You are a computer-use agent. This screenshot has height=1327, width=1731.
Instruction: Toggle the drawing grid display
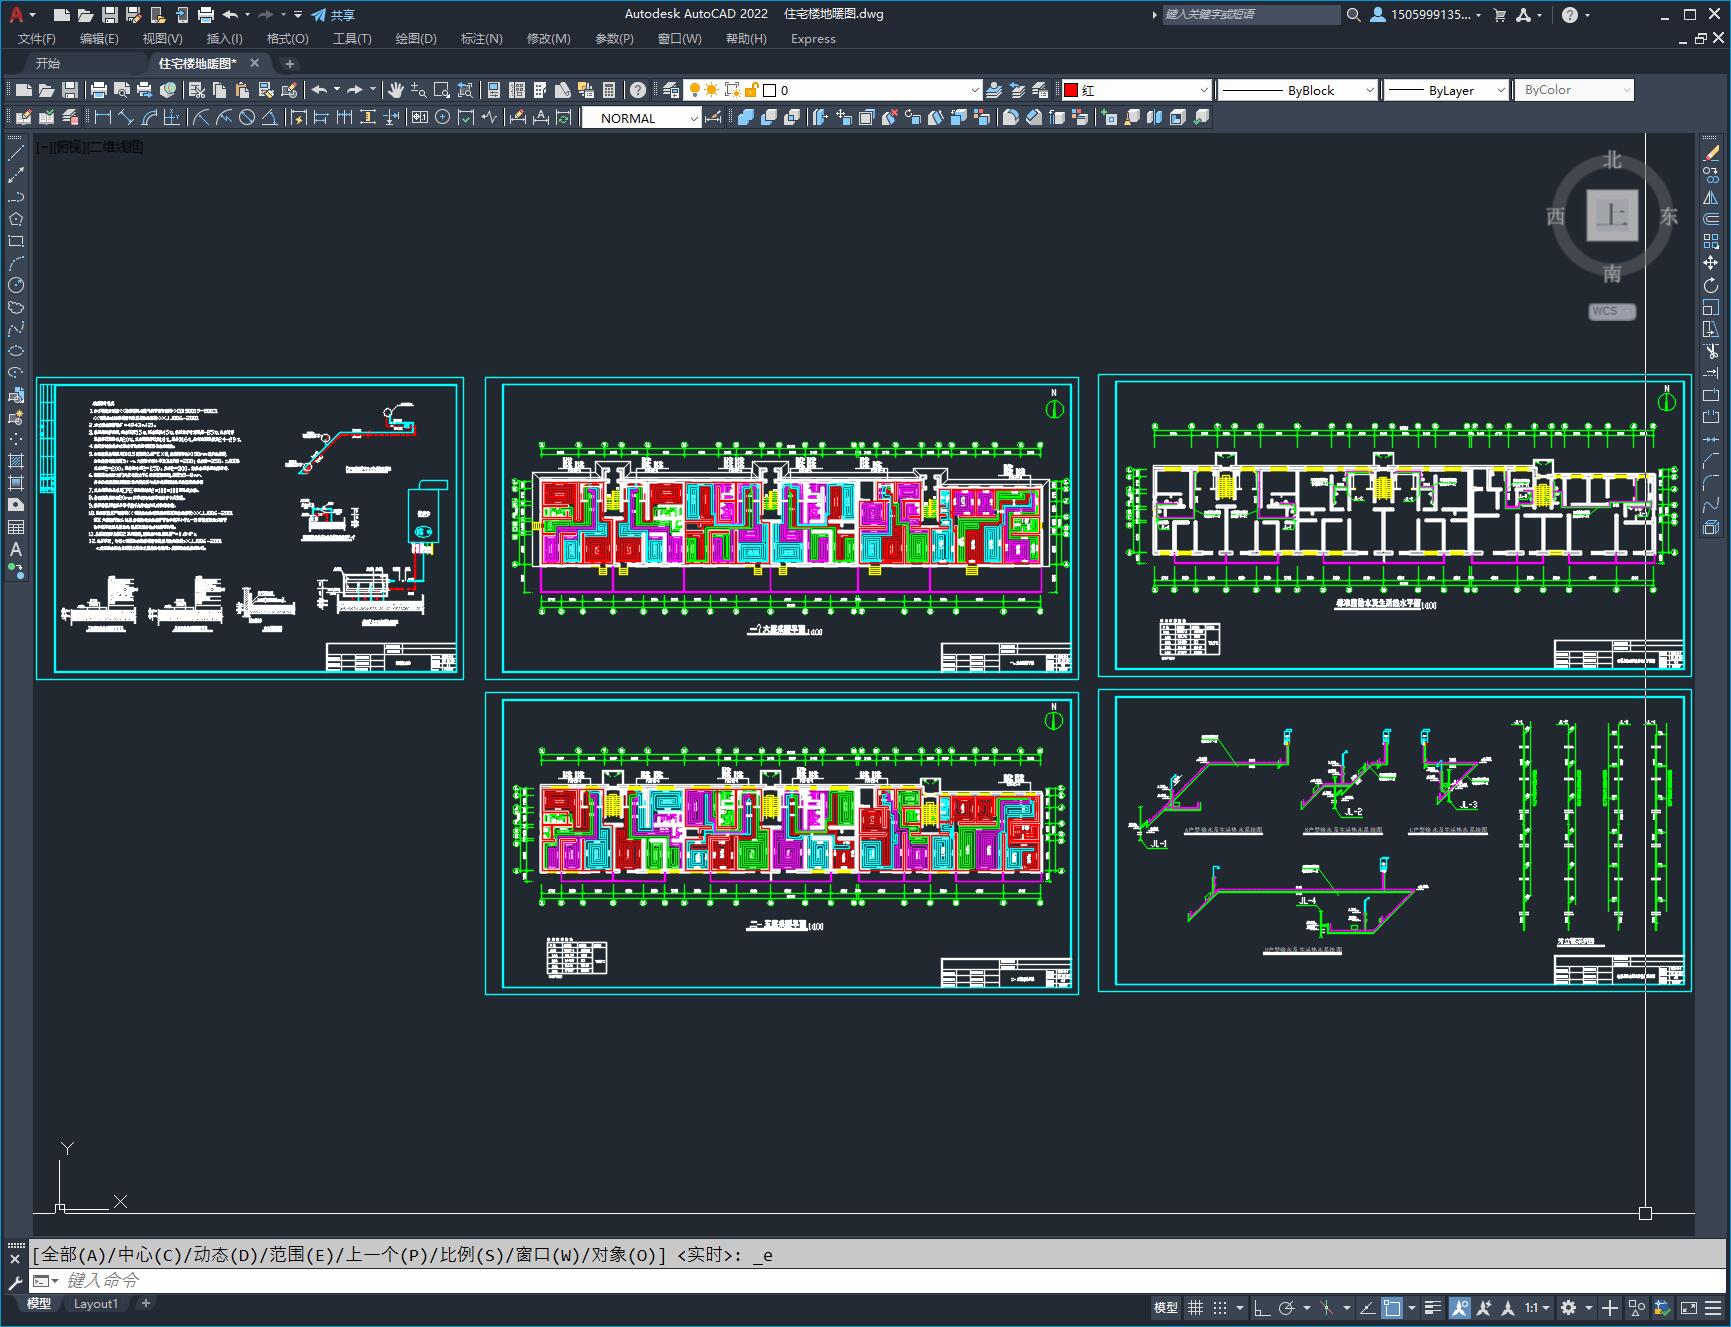click(1195, 1307)
